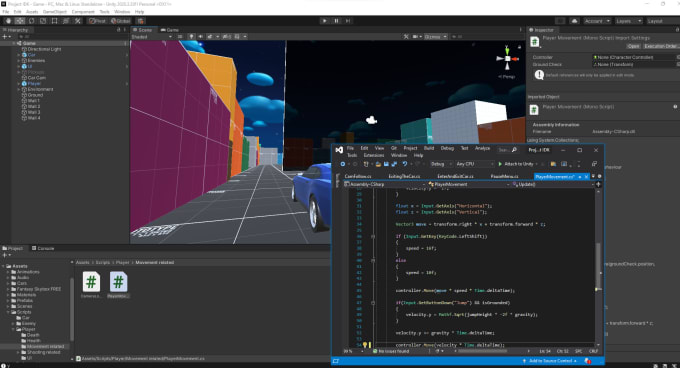Toggle scene lighting bulb icon
This screenshot has width=680, height=368.
pos(191,37)
